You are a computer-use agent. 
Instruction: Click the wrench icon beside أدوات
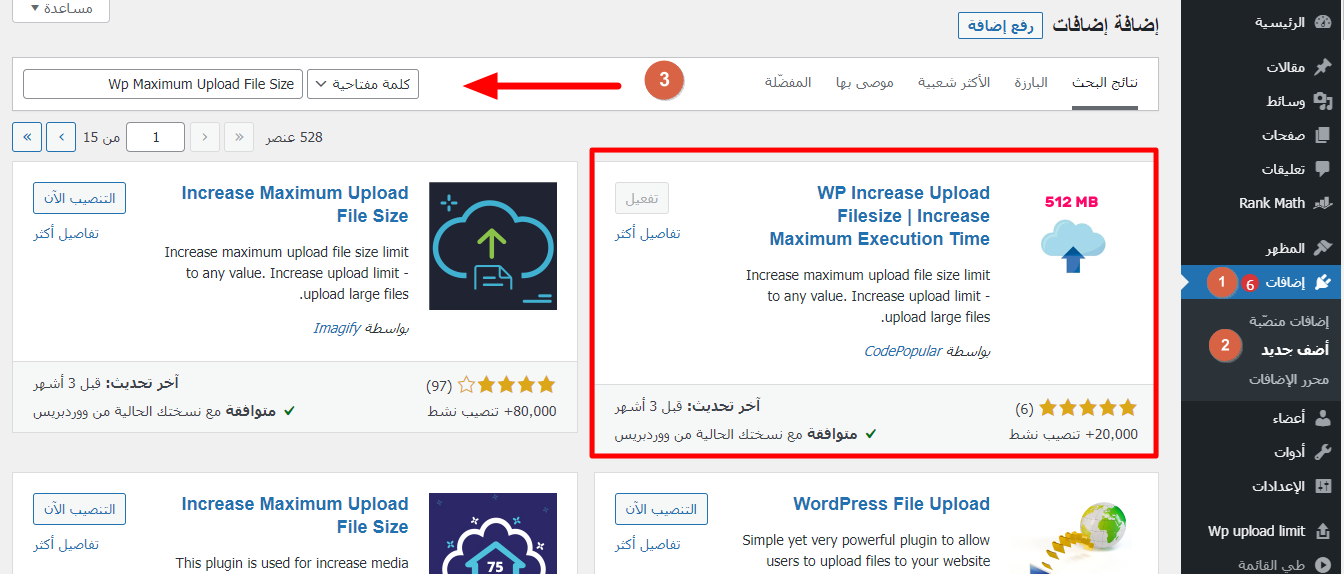pos(1323,452)
